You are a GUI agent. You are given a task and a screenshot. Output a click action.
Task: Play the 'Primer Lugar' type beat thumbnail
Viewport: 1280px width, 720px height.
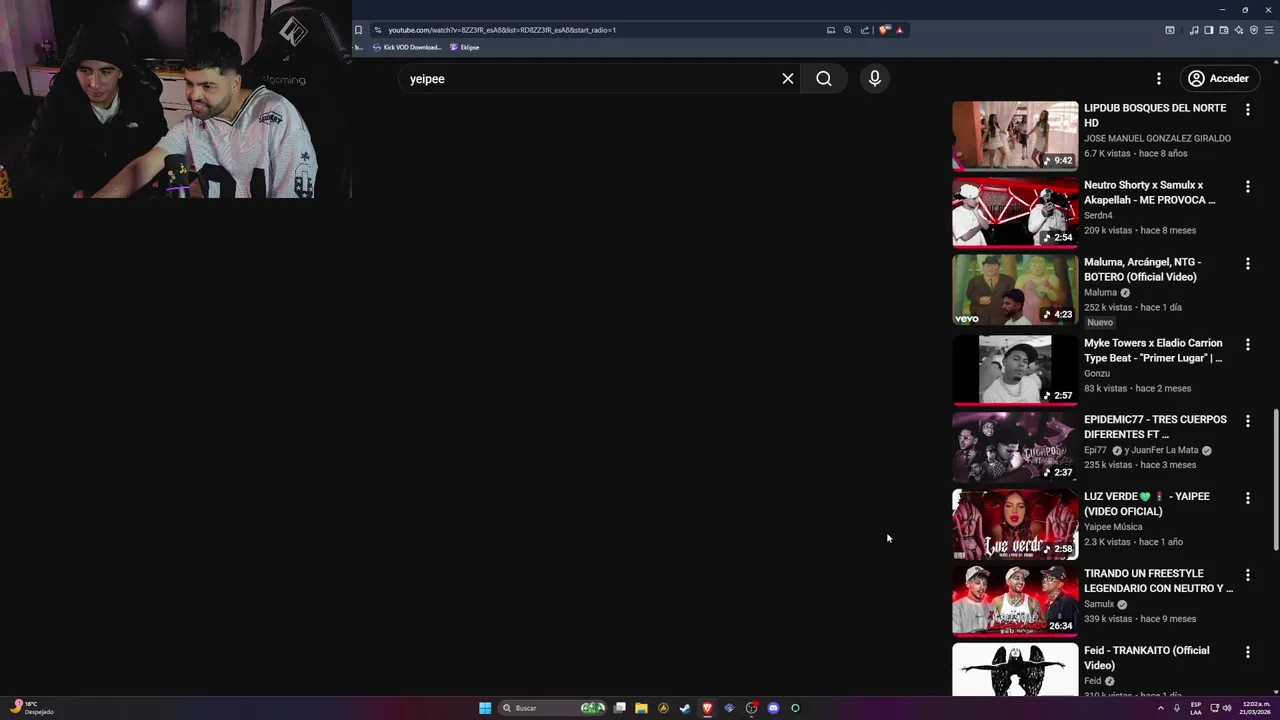coord(1015,370)
